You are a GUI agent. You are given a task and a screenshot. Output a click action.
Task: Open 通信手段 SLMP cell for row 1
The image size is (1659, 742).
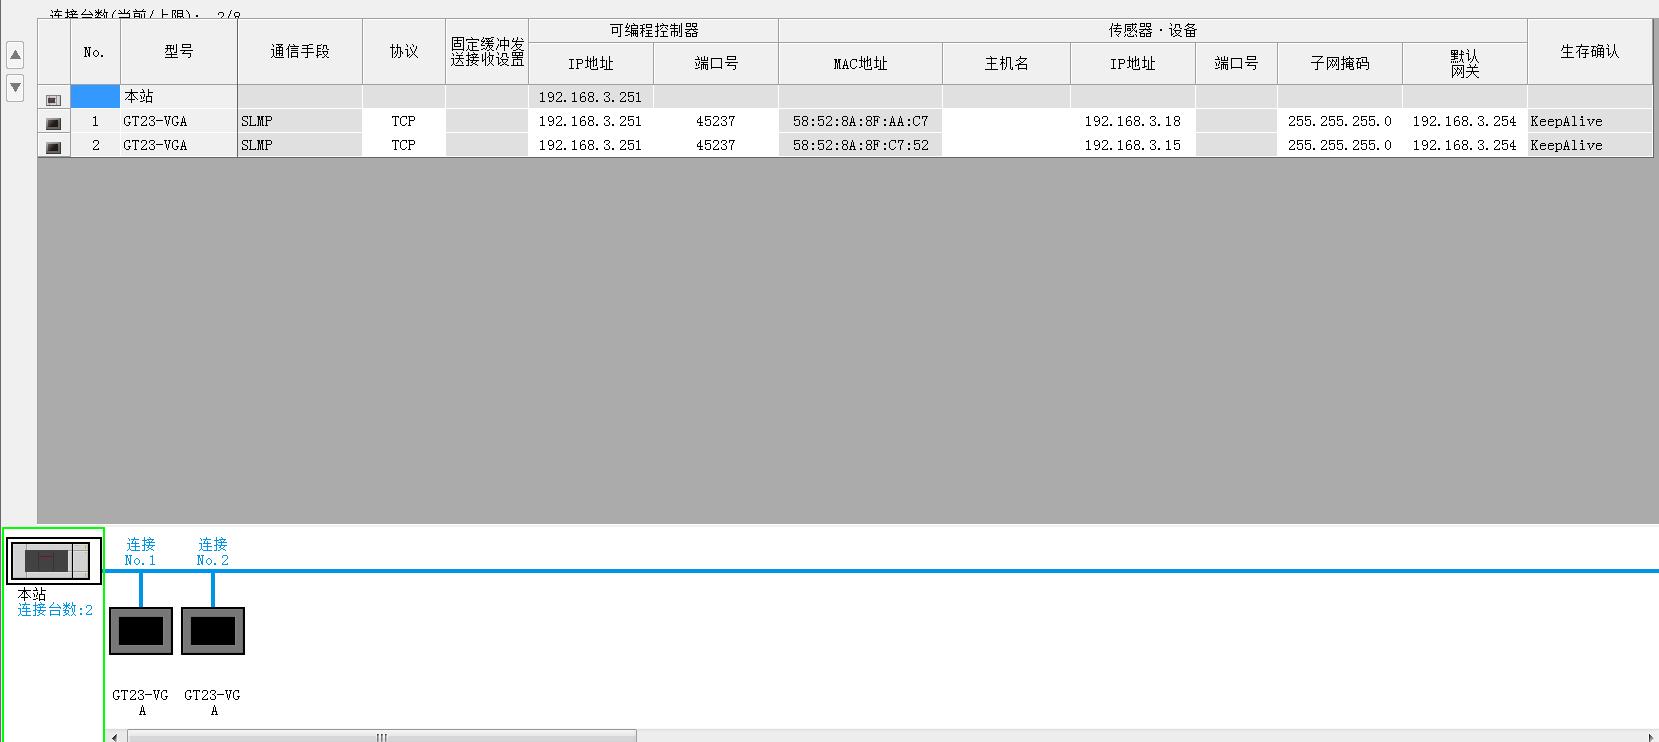[299, 121]
